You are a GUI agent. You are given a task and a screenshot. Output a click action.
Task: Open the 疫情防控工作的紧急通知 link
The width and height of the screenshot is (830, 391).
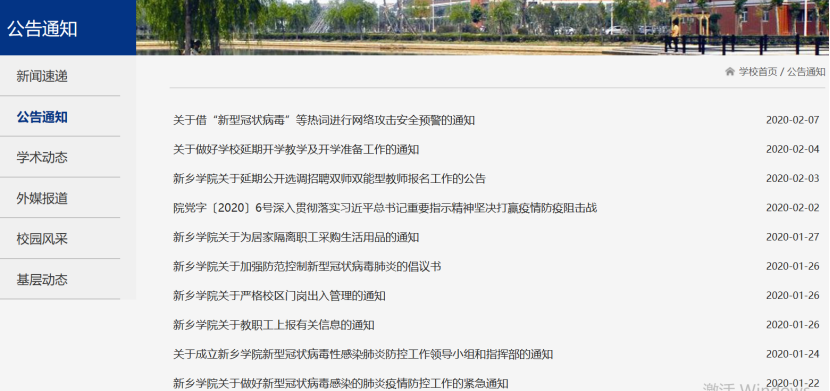340,383
